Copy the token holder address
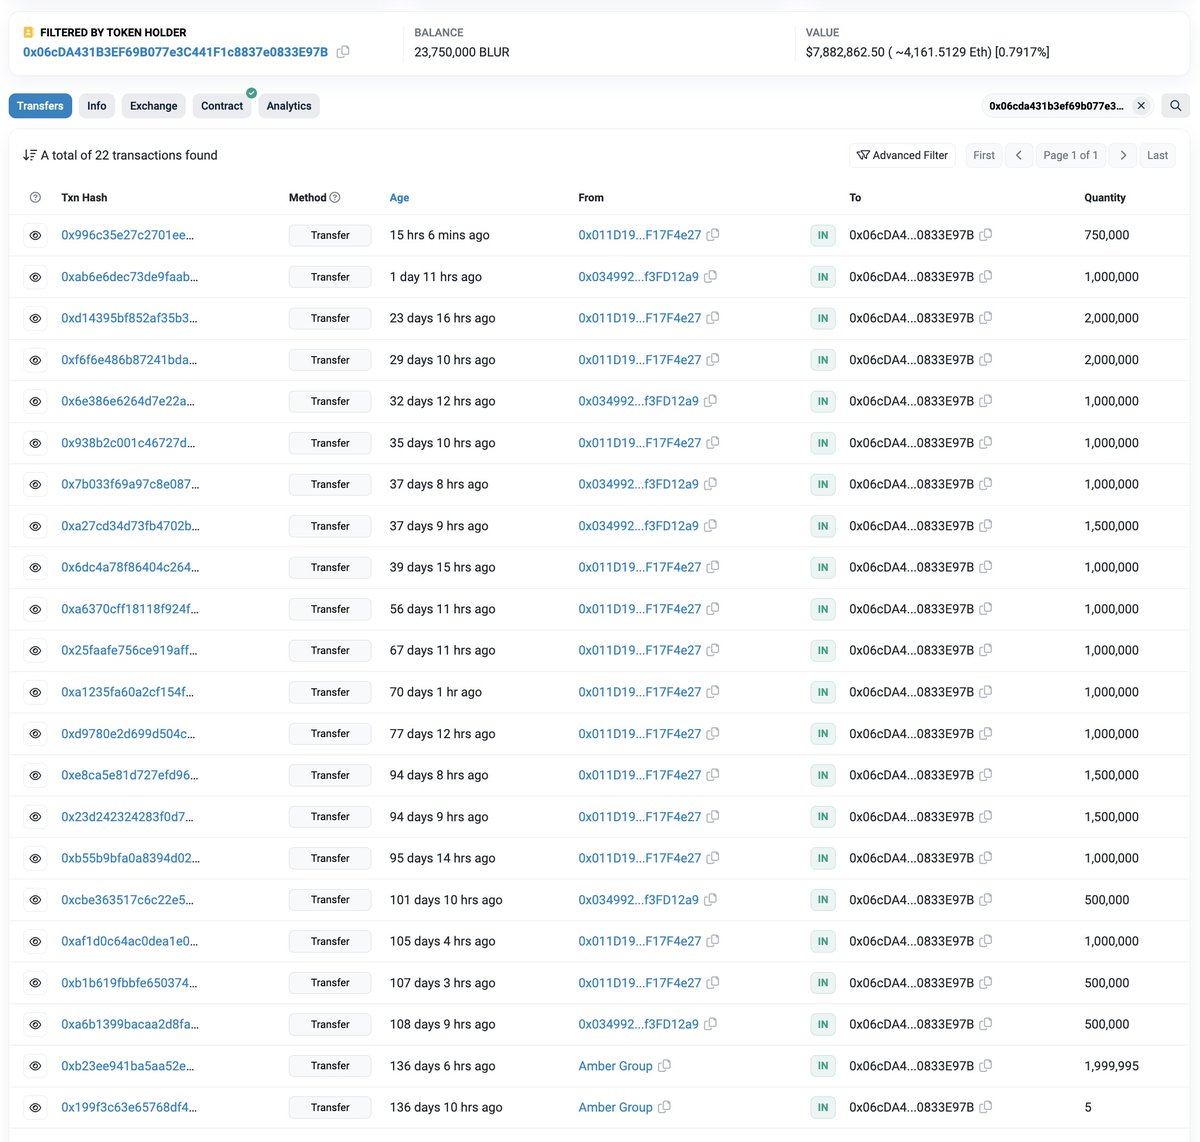The width and height of the screenshot is (1200, 1142). click(x=343, y=52)
